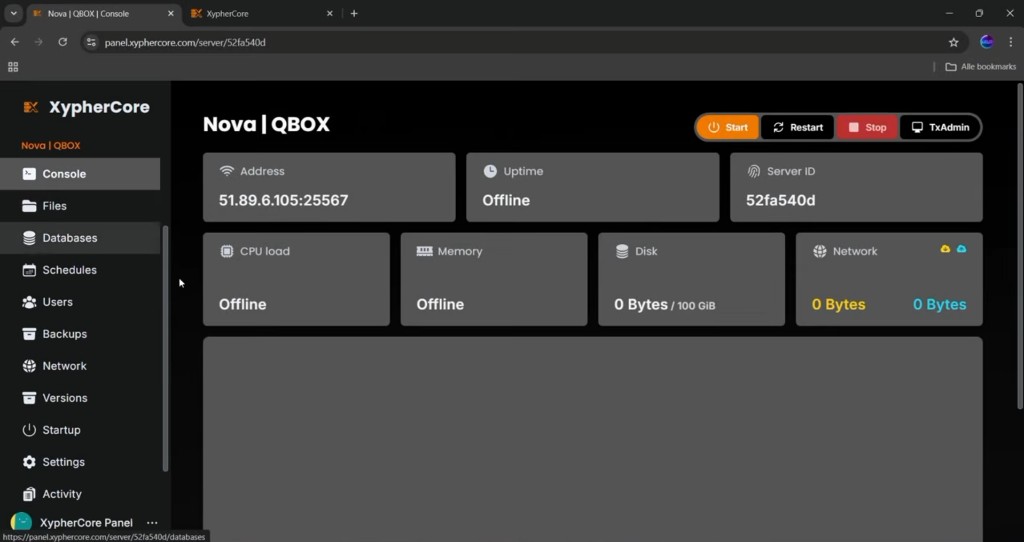
Task: Click the Settings gear icon
Action: pos(29,462)
